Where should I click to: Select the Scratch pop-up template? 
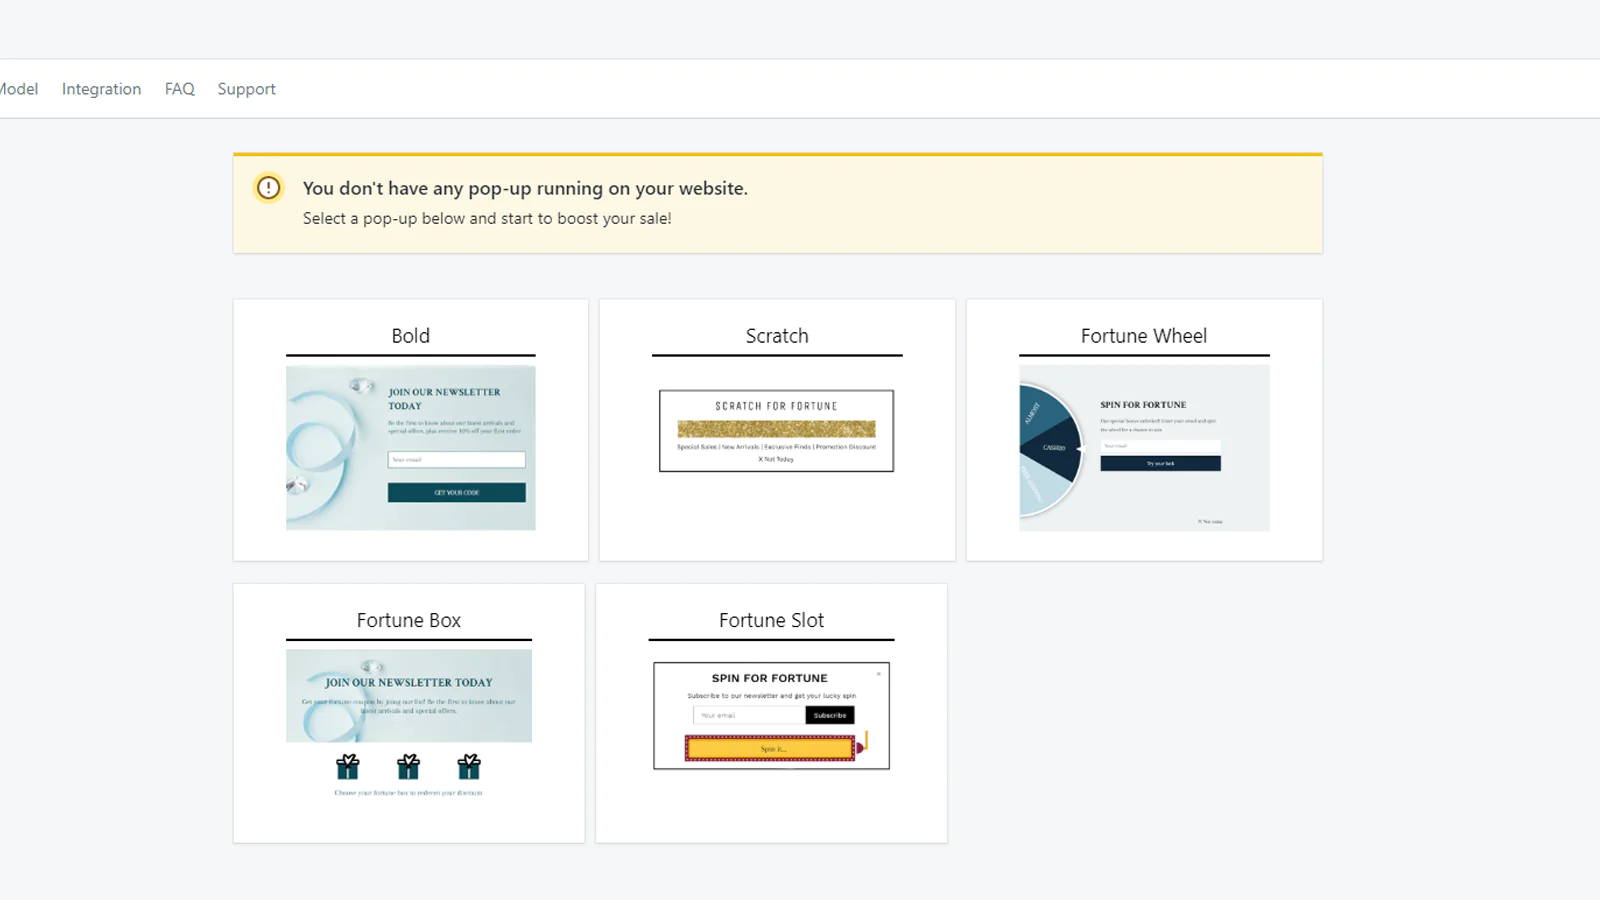(777, 336)
